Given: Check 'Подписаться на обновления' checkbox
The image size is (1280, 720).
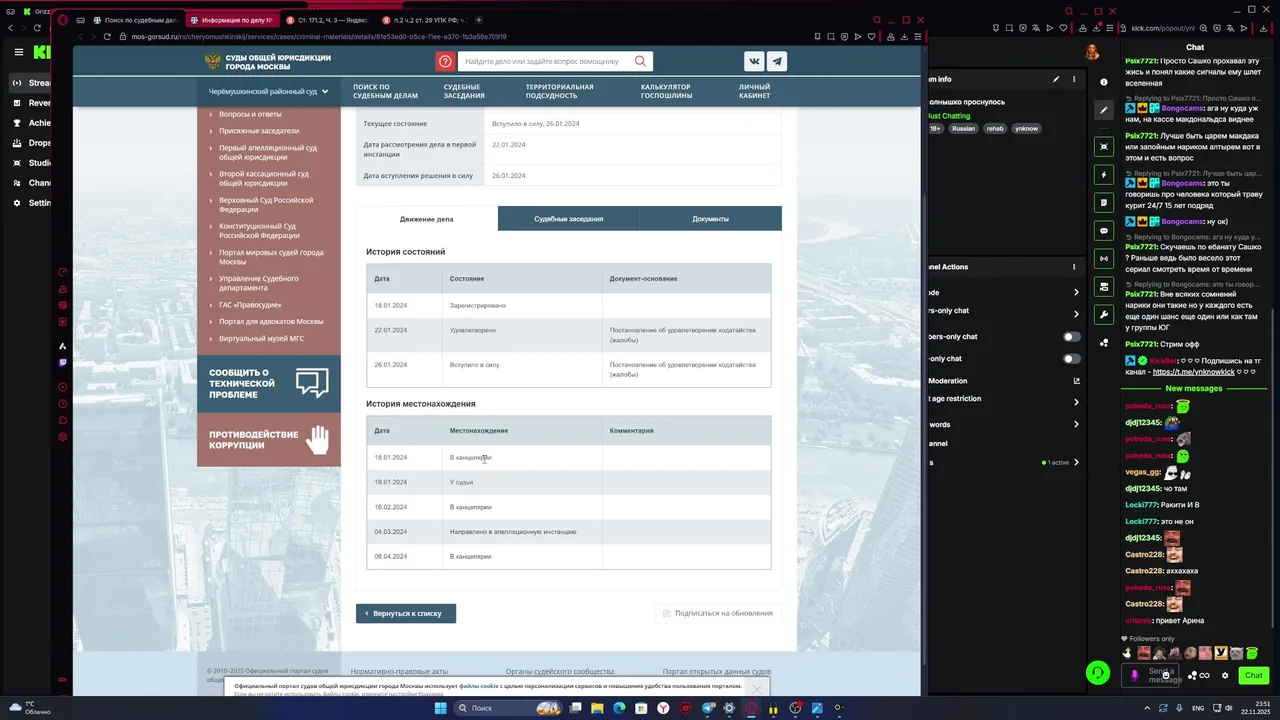Looking at the screenshot, I should click(667, 613).
